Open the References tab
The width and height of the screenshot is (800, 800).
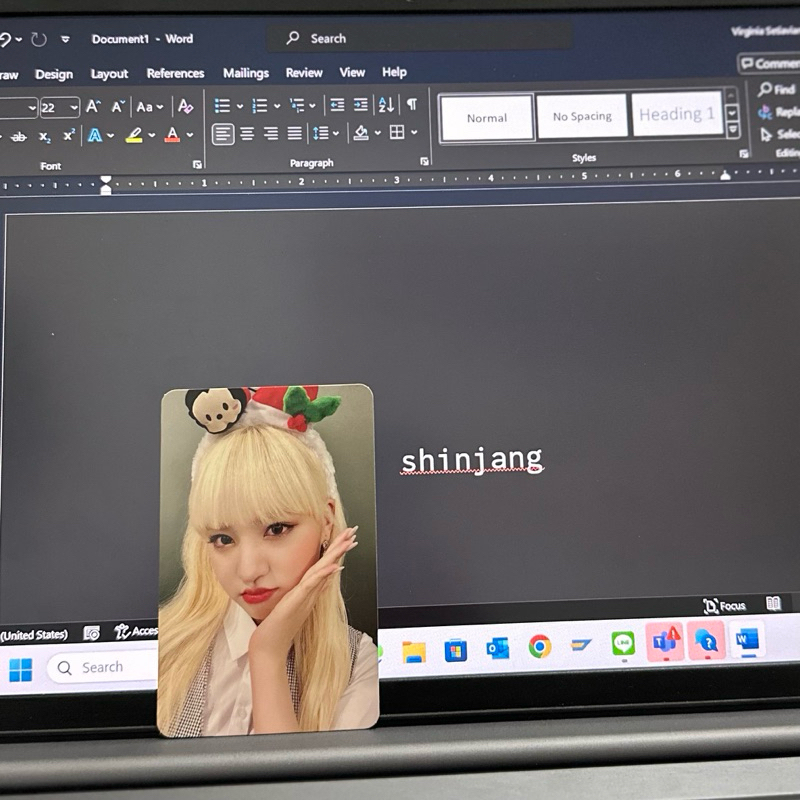pyautogui.click(x=175, y=73)
